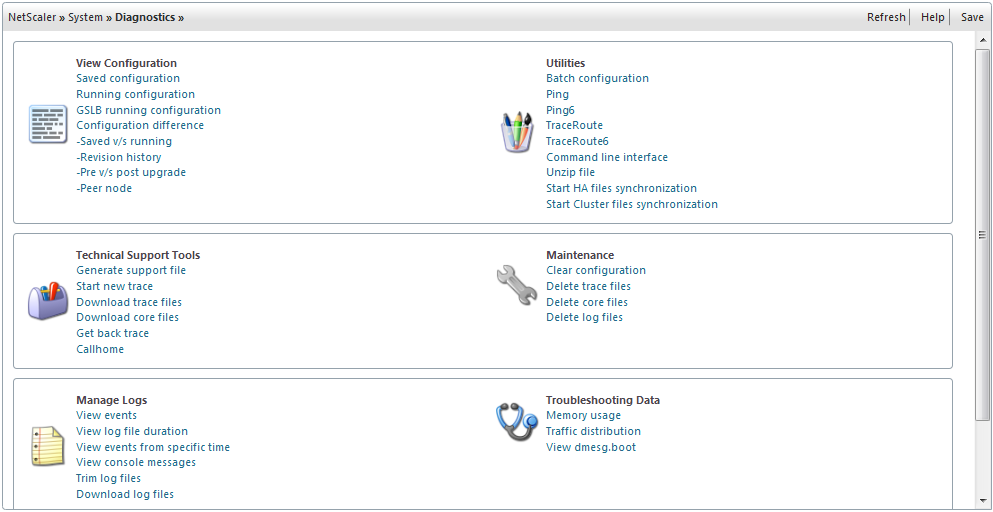Click Save in the top bar
The width and height of the screenshot is (993, 512).
tap(972, 17)
